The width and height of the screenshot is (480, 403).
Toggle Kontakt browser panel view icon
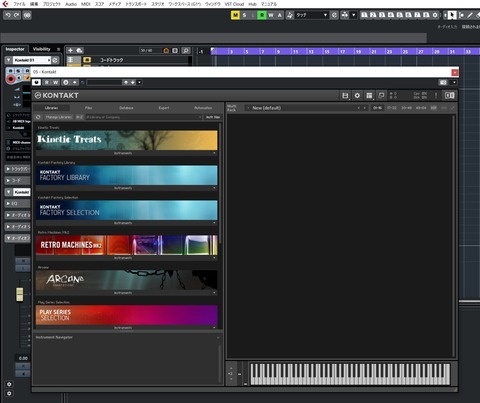pos(369,96)
